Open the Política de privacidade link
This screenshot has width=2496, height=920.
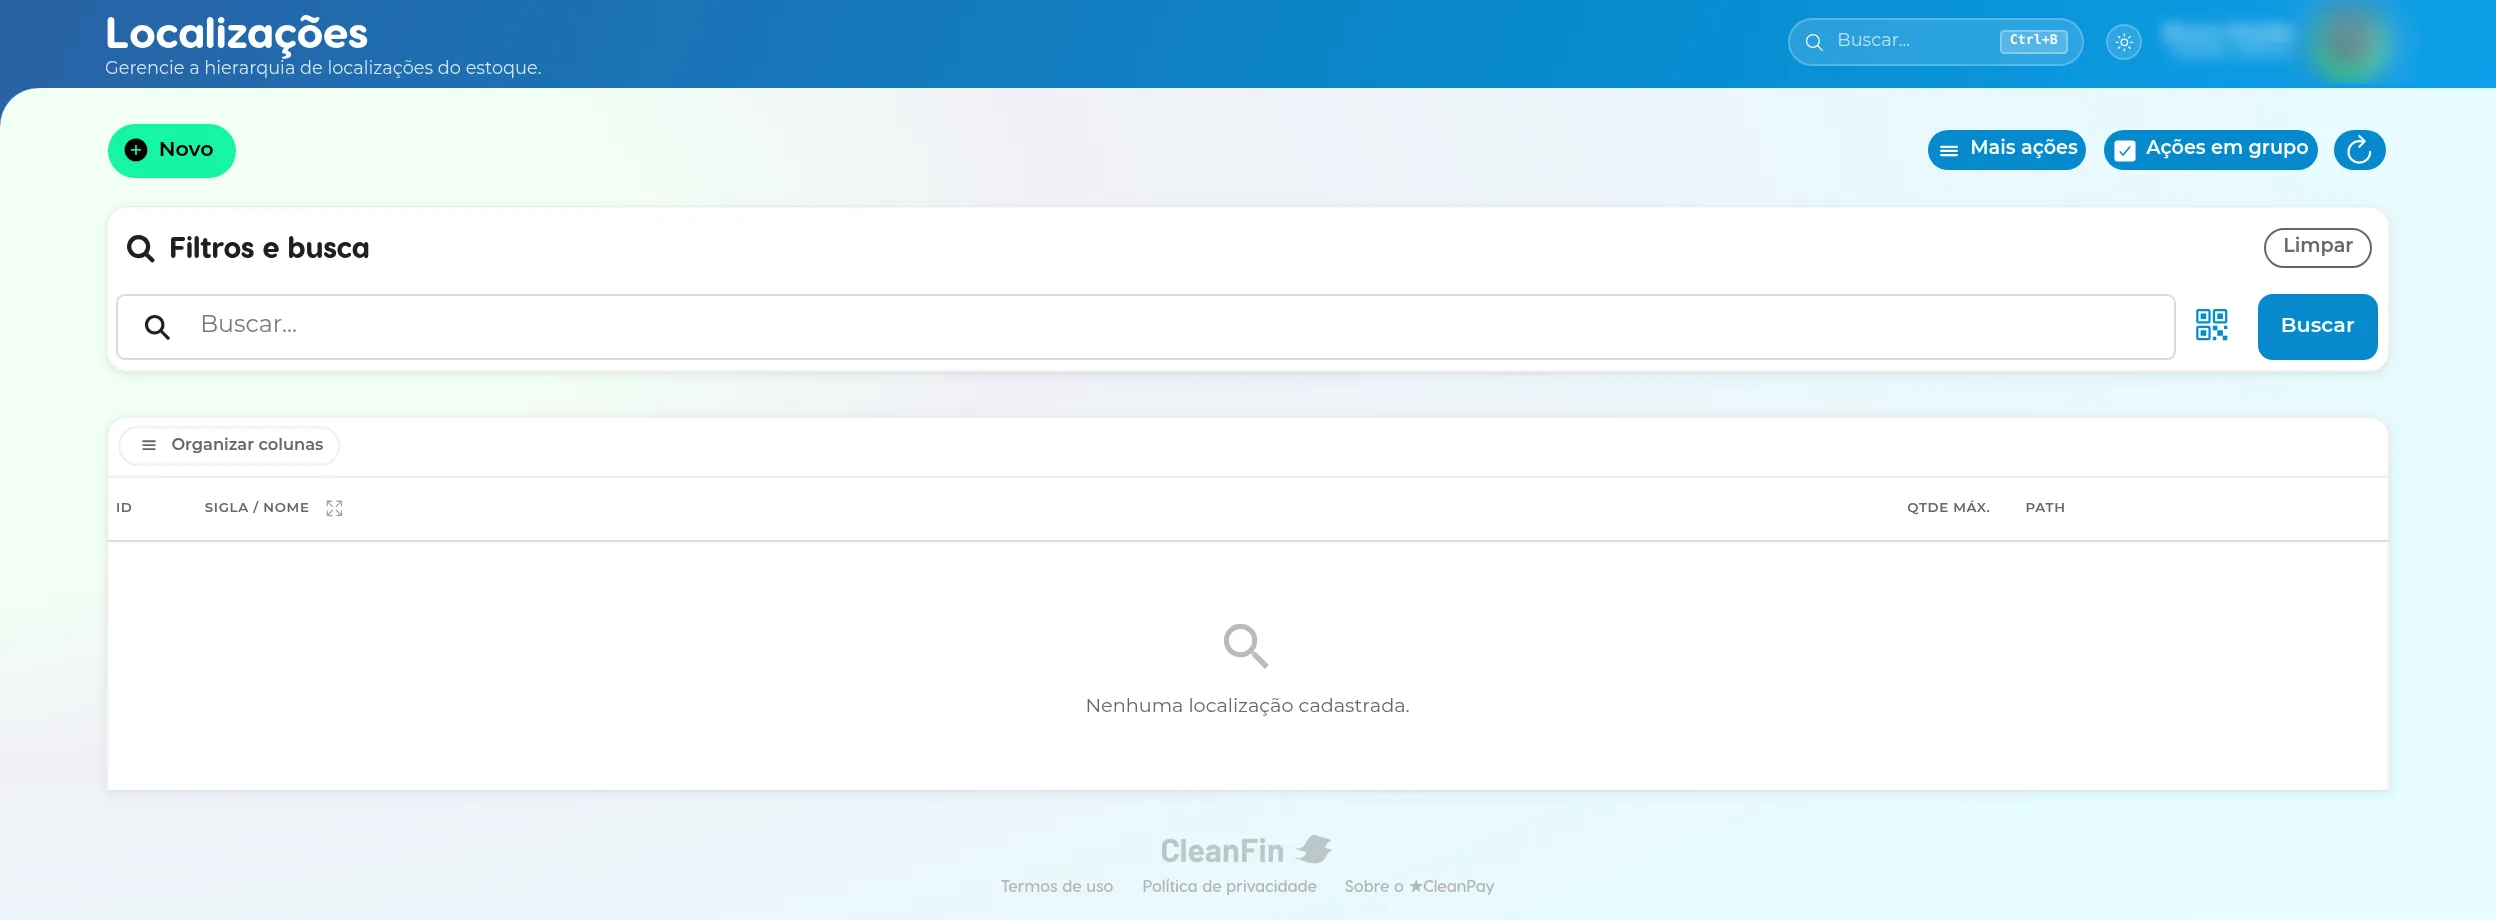1229,886
